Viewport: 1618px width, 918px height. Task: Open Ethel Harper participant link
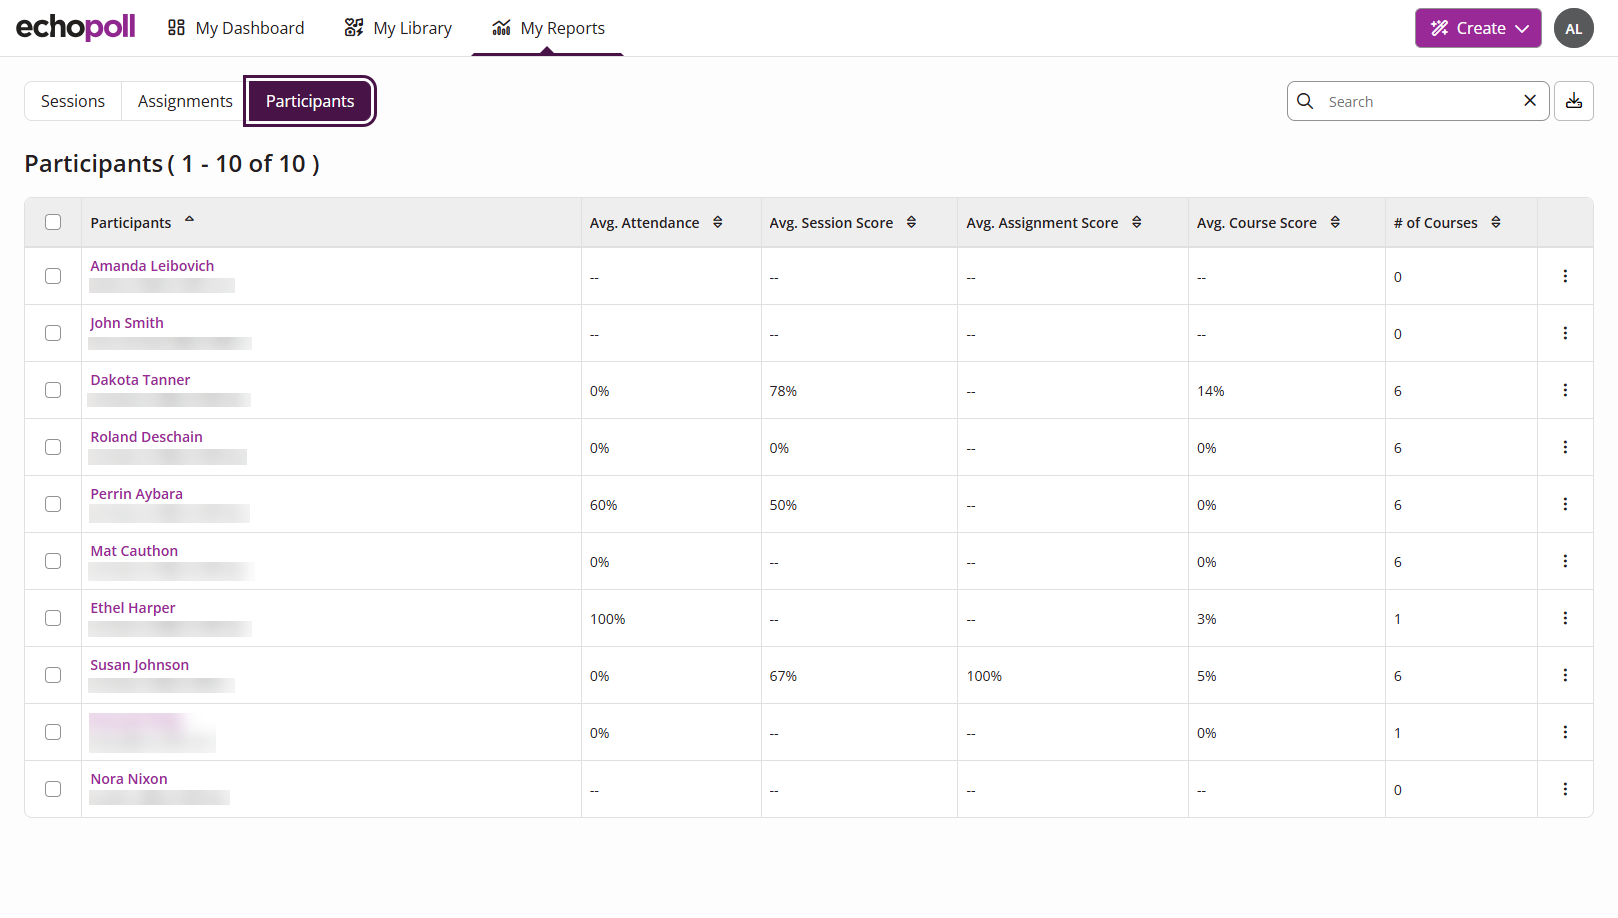click(133, 608)
